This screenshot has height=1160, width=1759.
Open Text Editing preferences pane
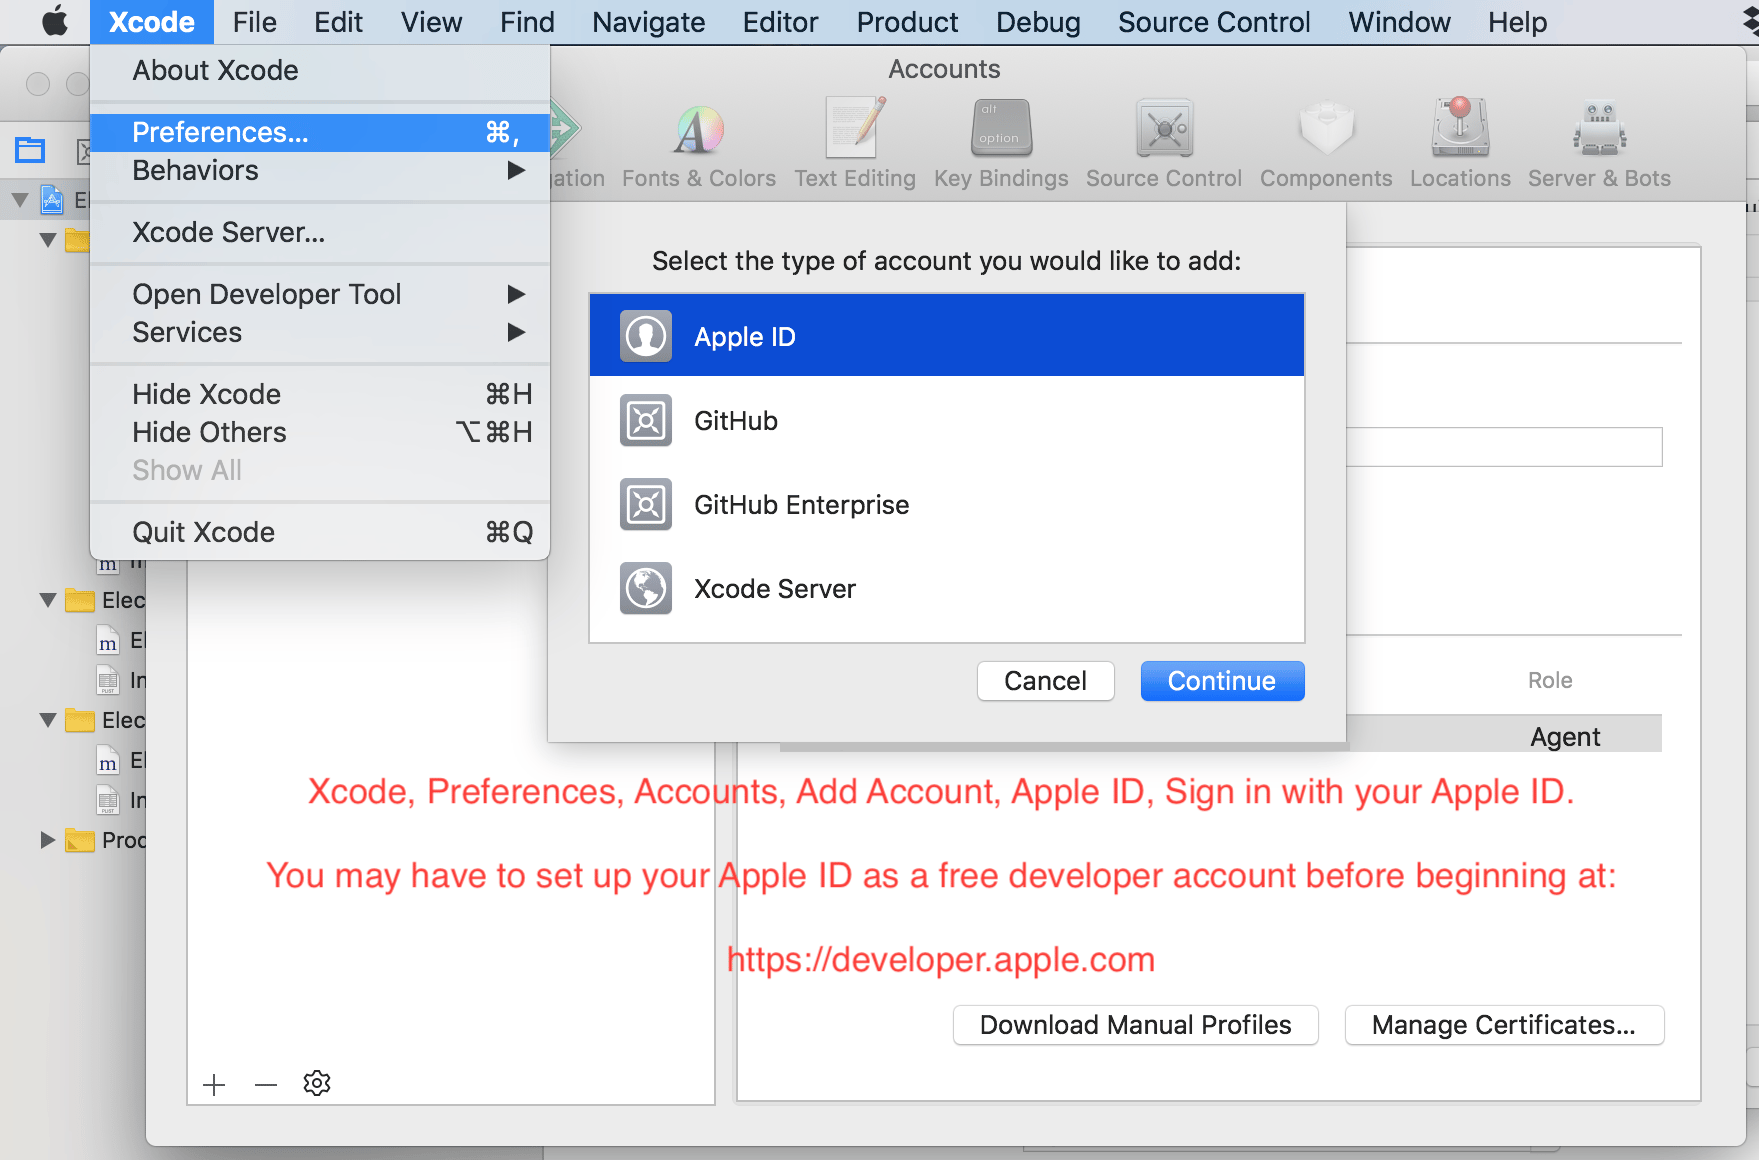point(855,145)
